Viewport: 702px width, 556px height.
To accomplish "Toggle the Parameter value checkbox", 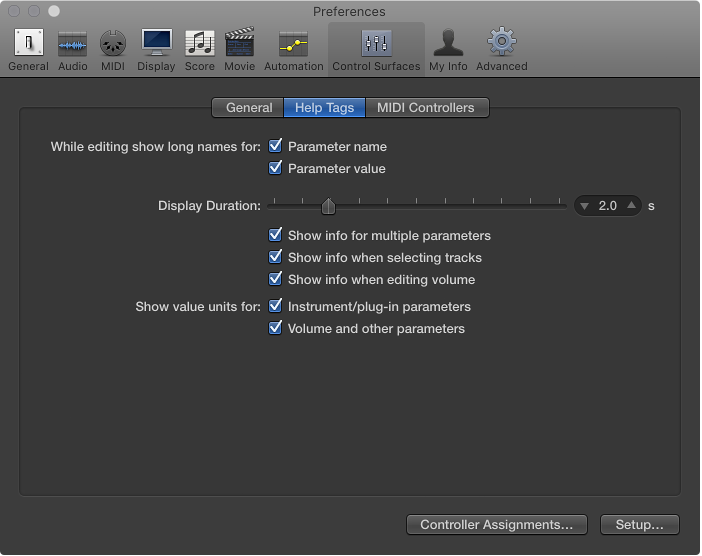I will tap(275, 168).
